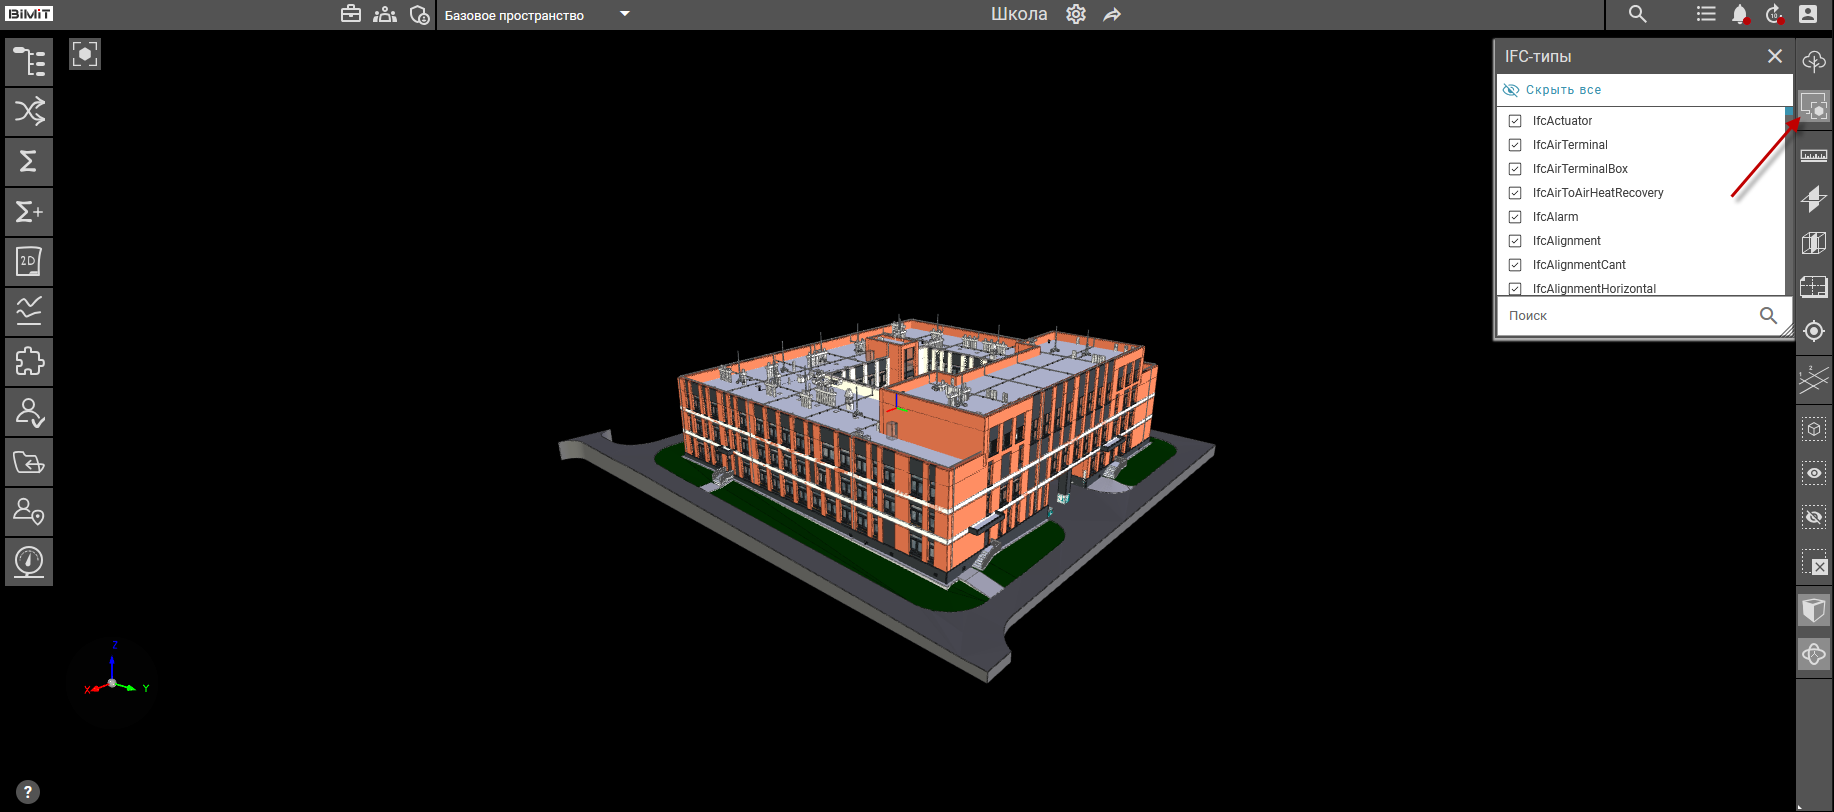Open the puzzle piece plugins panel
Image resolution: width=1834 pixels, height=812 pixels.
point(29,362)
